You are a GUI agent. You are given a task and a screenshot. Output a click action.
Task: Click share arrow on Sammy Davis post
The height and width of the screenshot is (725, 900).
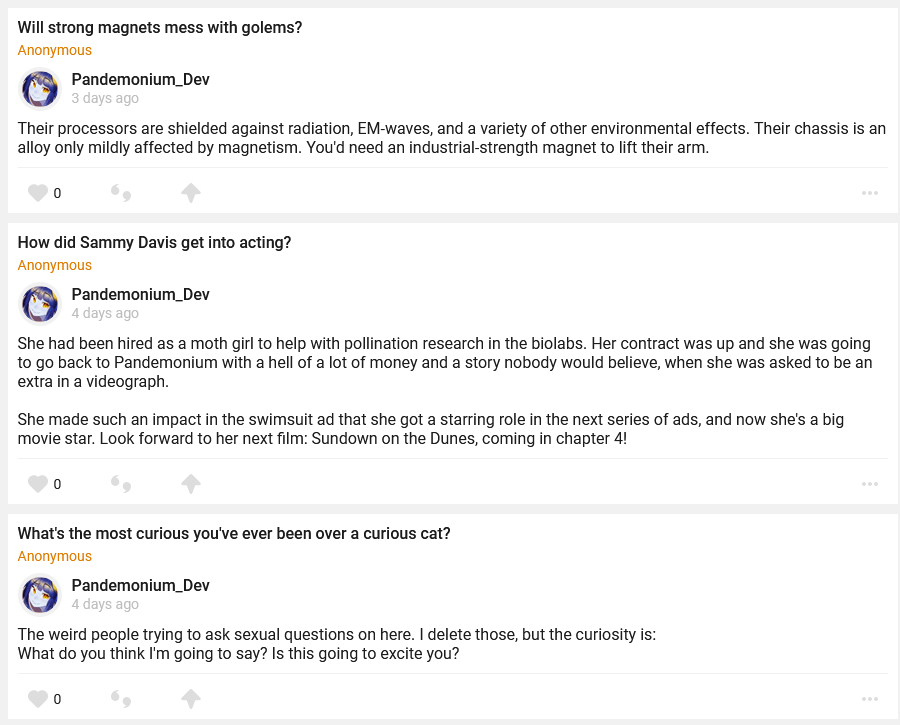(x=191, y=484)
